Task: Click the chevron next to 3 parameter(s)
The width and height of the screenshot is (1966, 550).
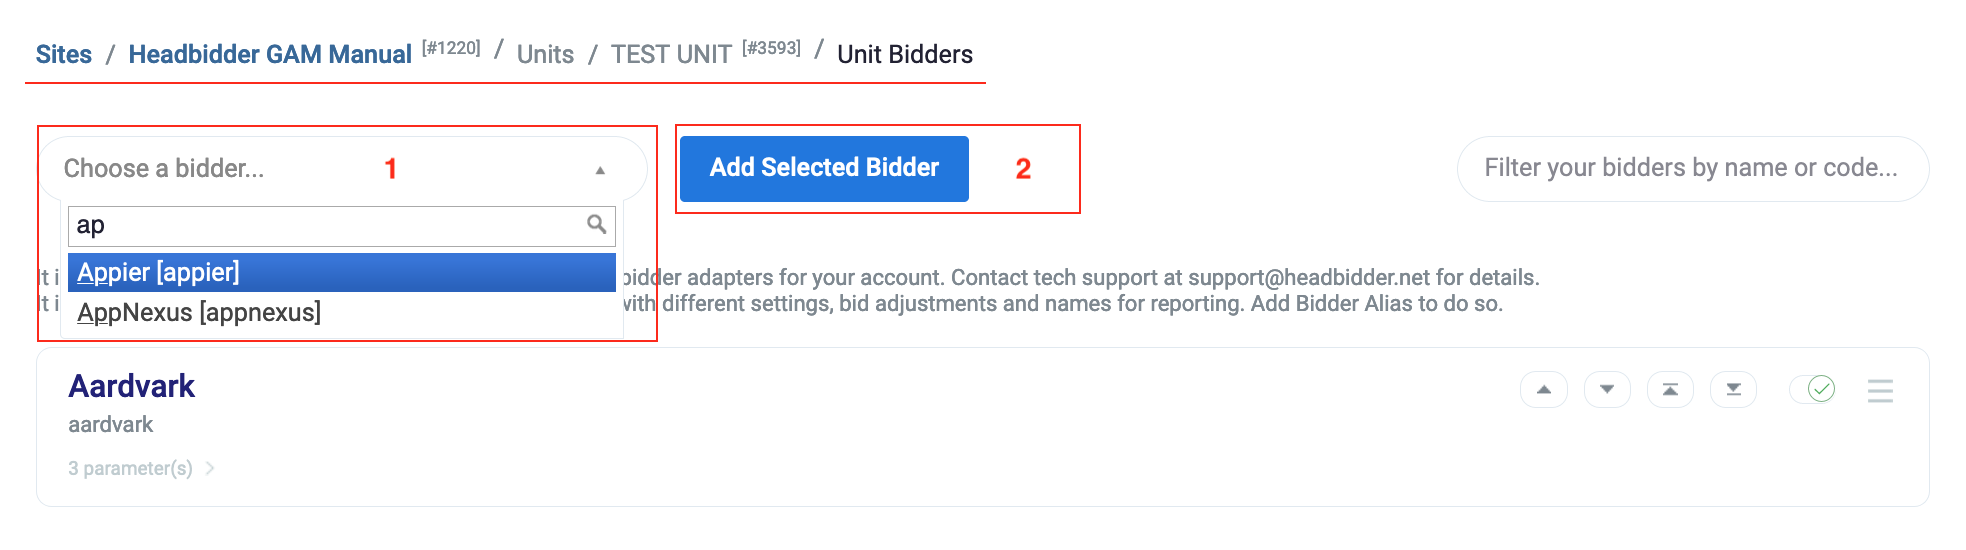Action: 210,468
